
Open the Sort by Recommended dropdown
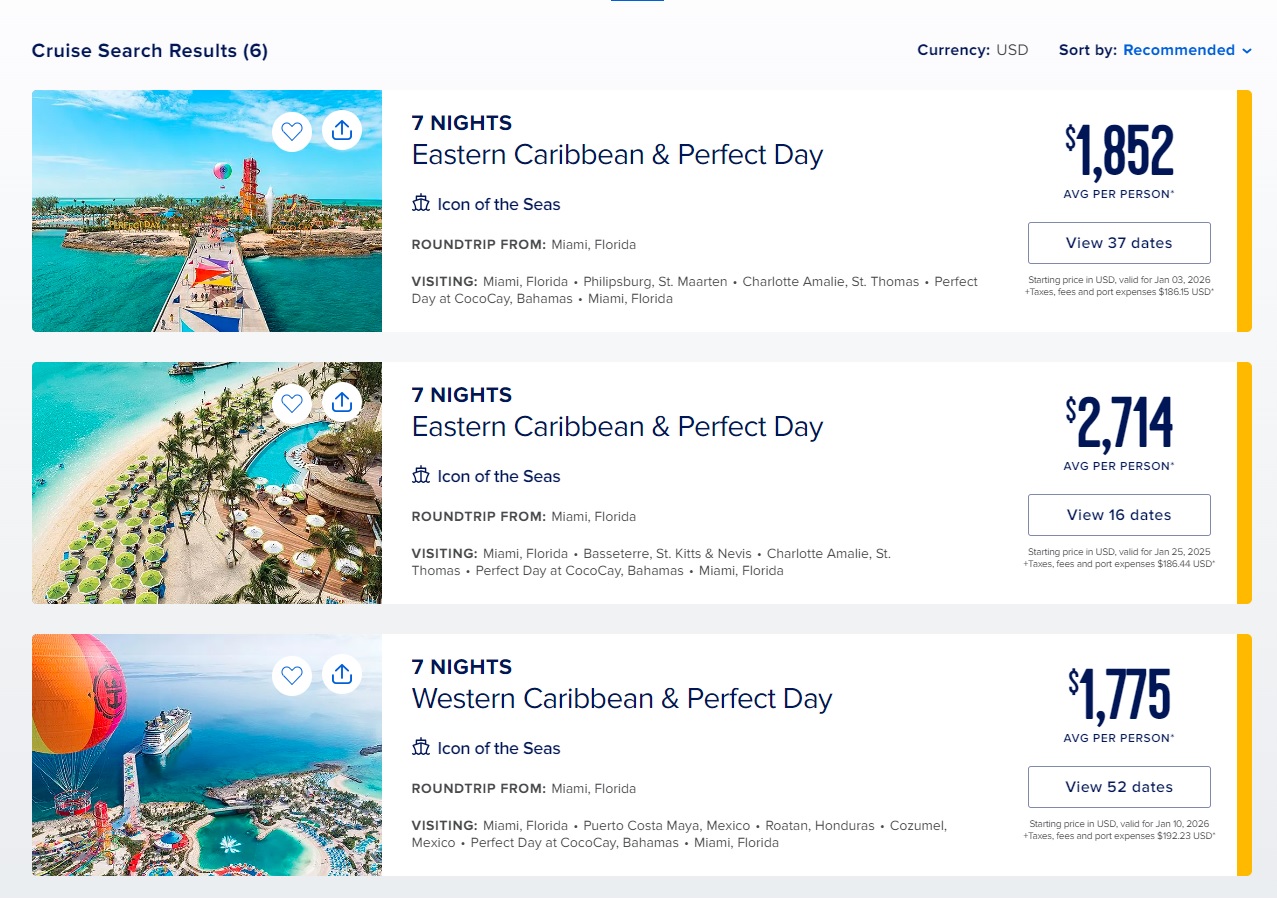(x=1178, y=50)
